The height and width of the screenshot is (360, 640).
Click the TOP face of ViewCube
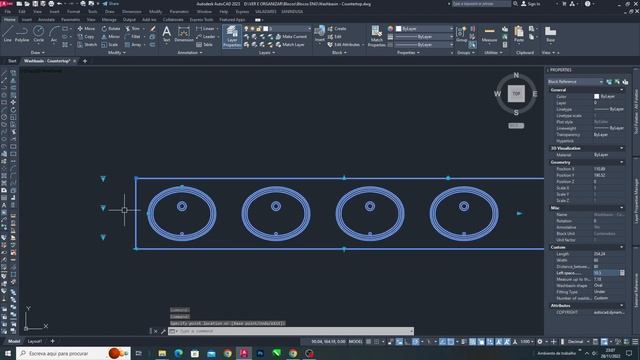tap(516, 93)
